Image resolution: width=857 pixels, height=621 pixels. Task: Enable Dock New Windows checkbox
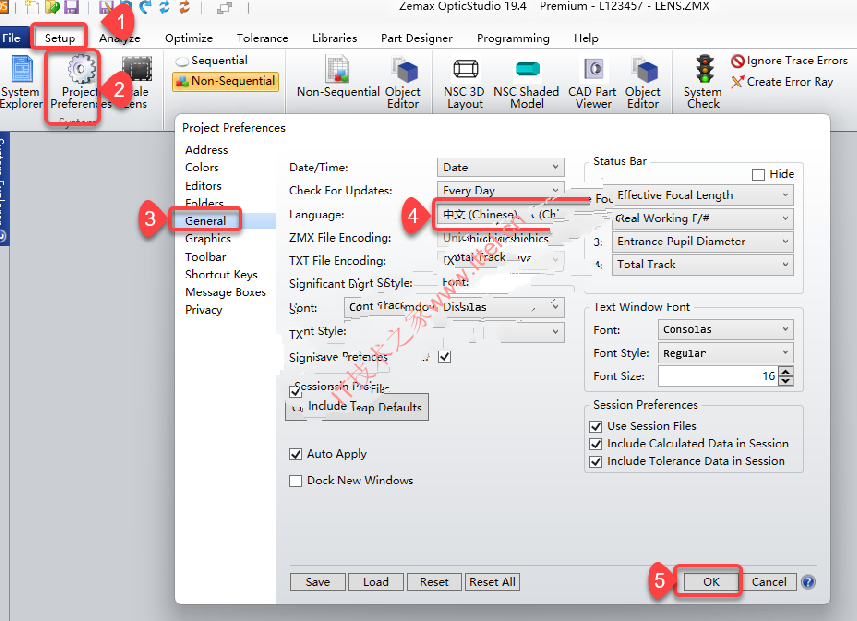[295, 481]
